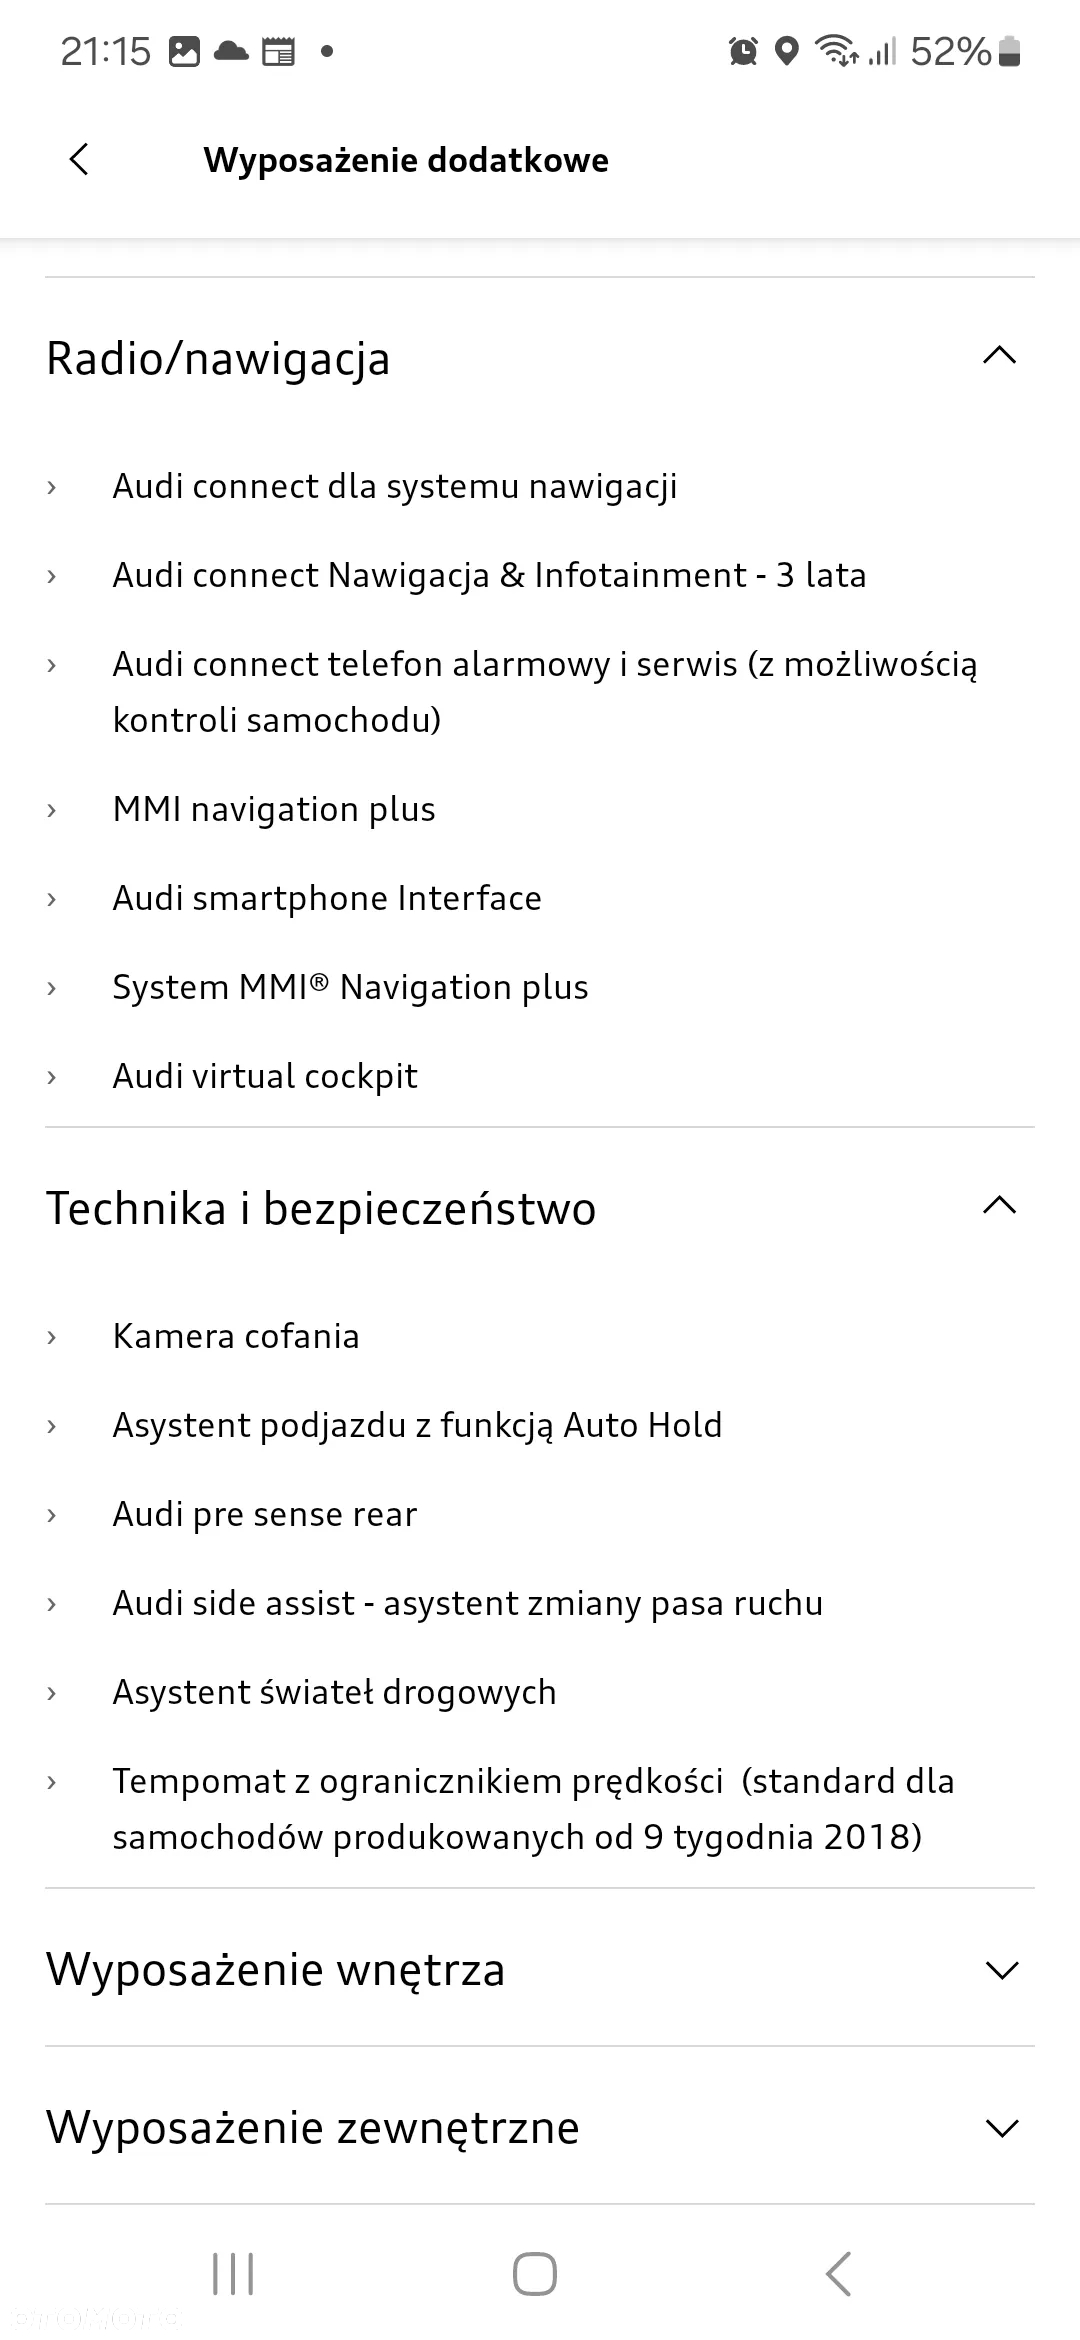Tap the gallery image notification icon
This screenshot has height=2340, width=1080.
pos(184,51)
